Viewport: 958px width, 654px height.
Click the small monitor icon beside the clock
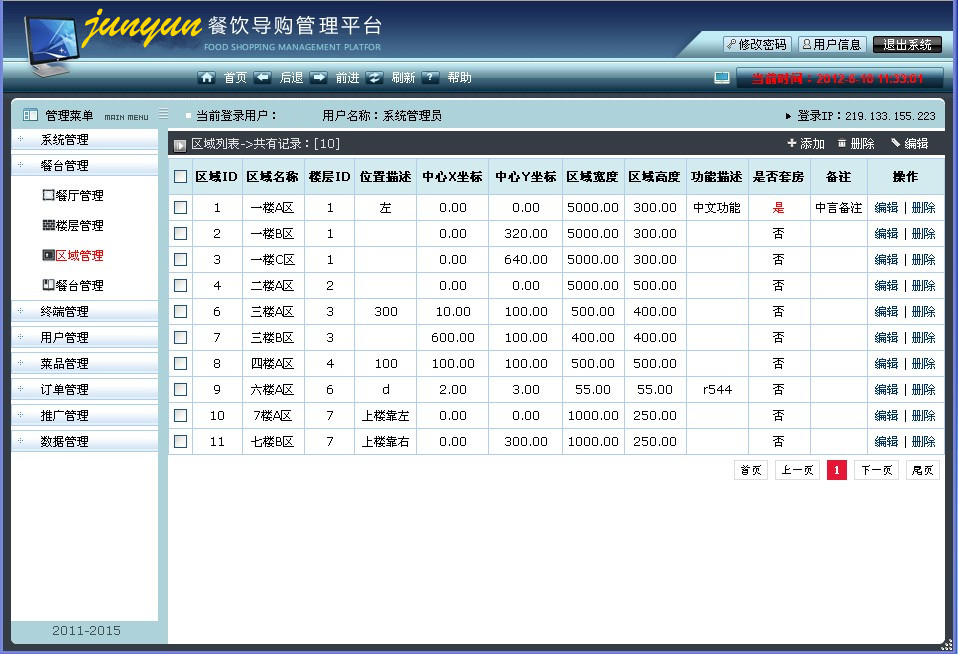[x=722, y=78]
